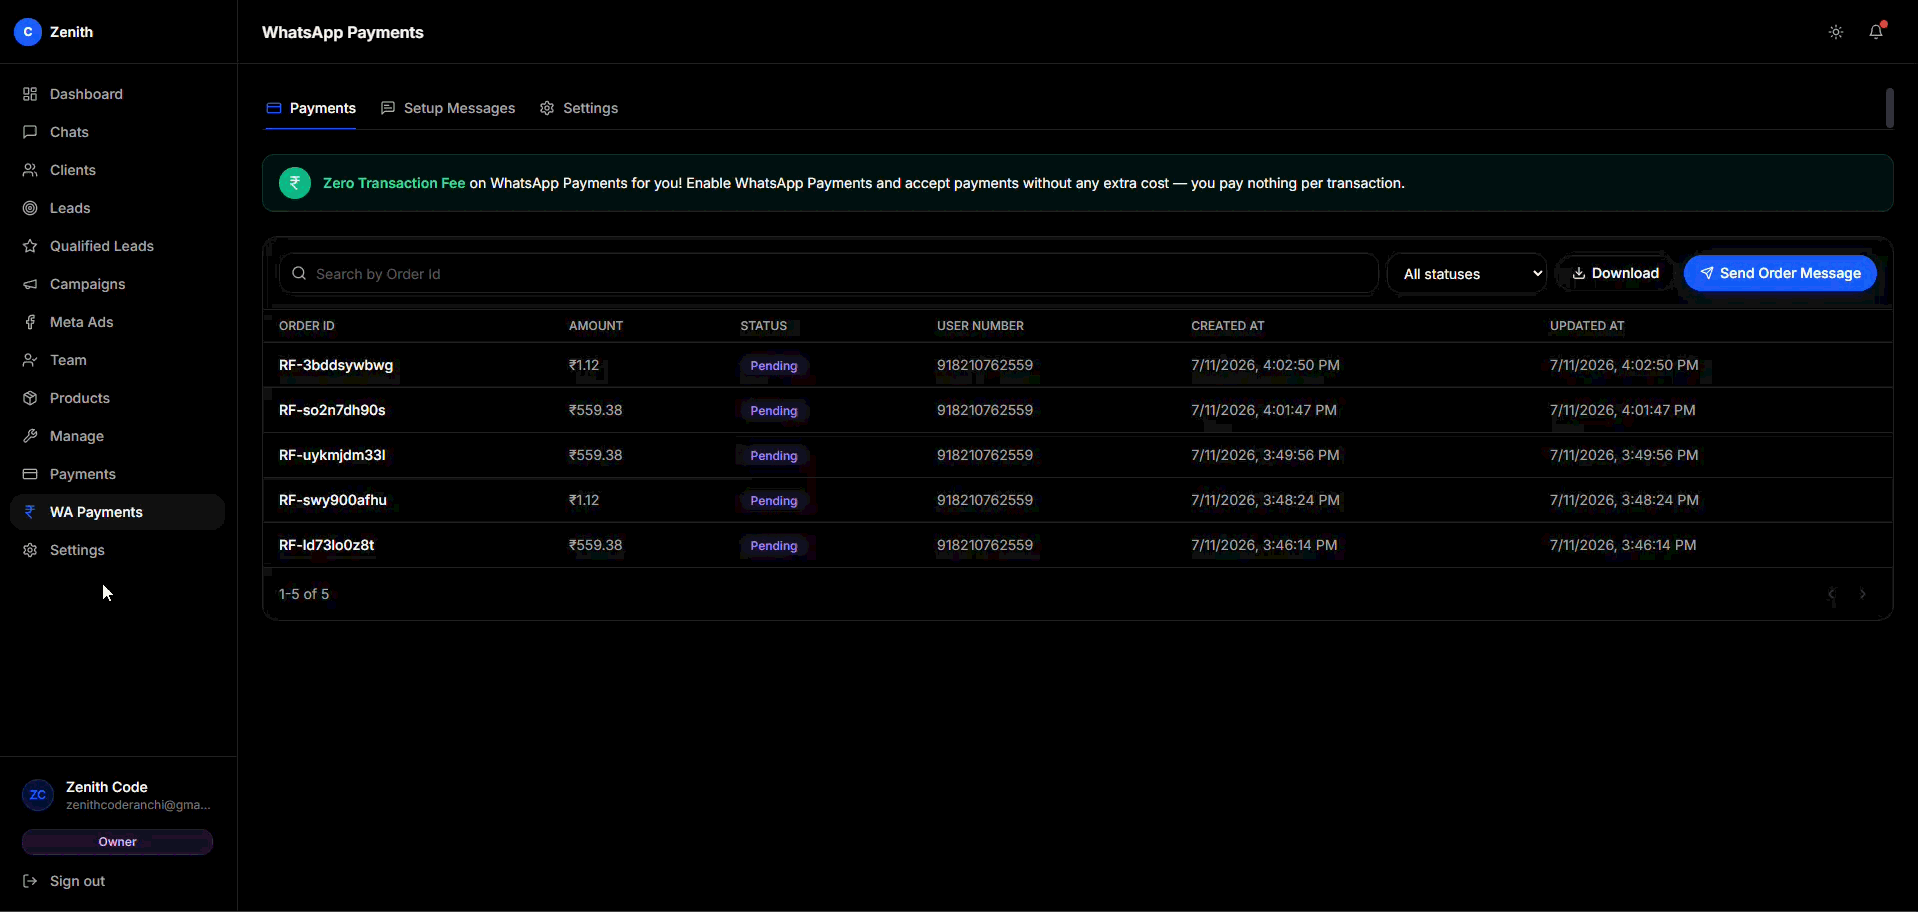The image size is (1918, 912).
Task: Open Qualified Leads in sidebar
Action: (x=117, y=246)
